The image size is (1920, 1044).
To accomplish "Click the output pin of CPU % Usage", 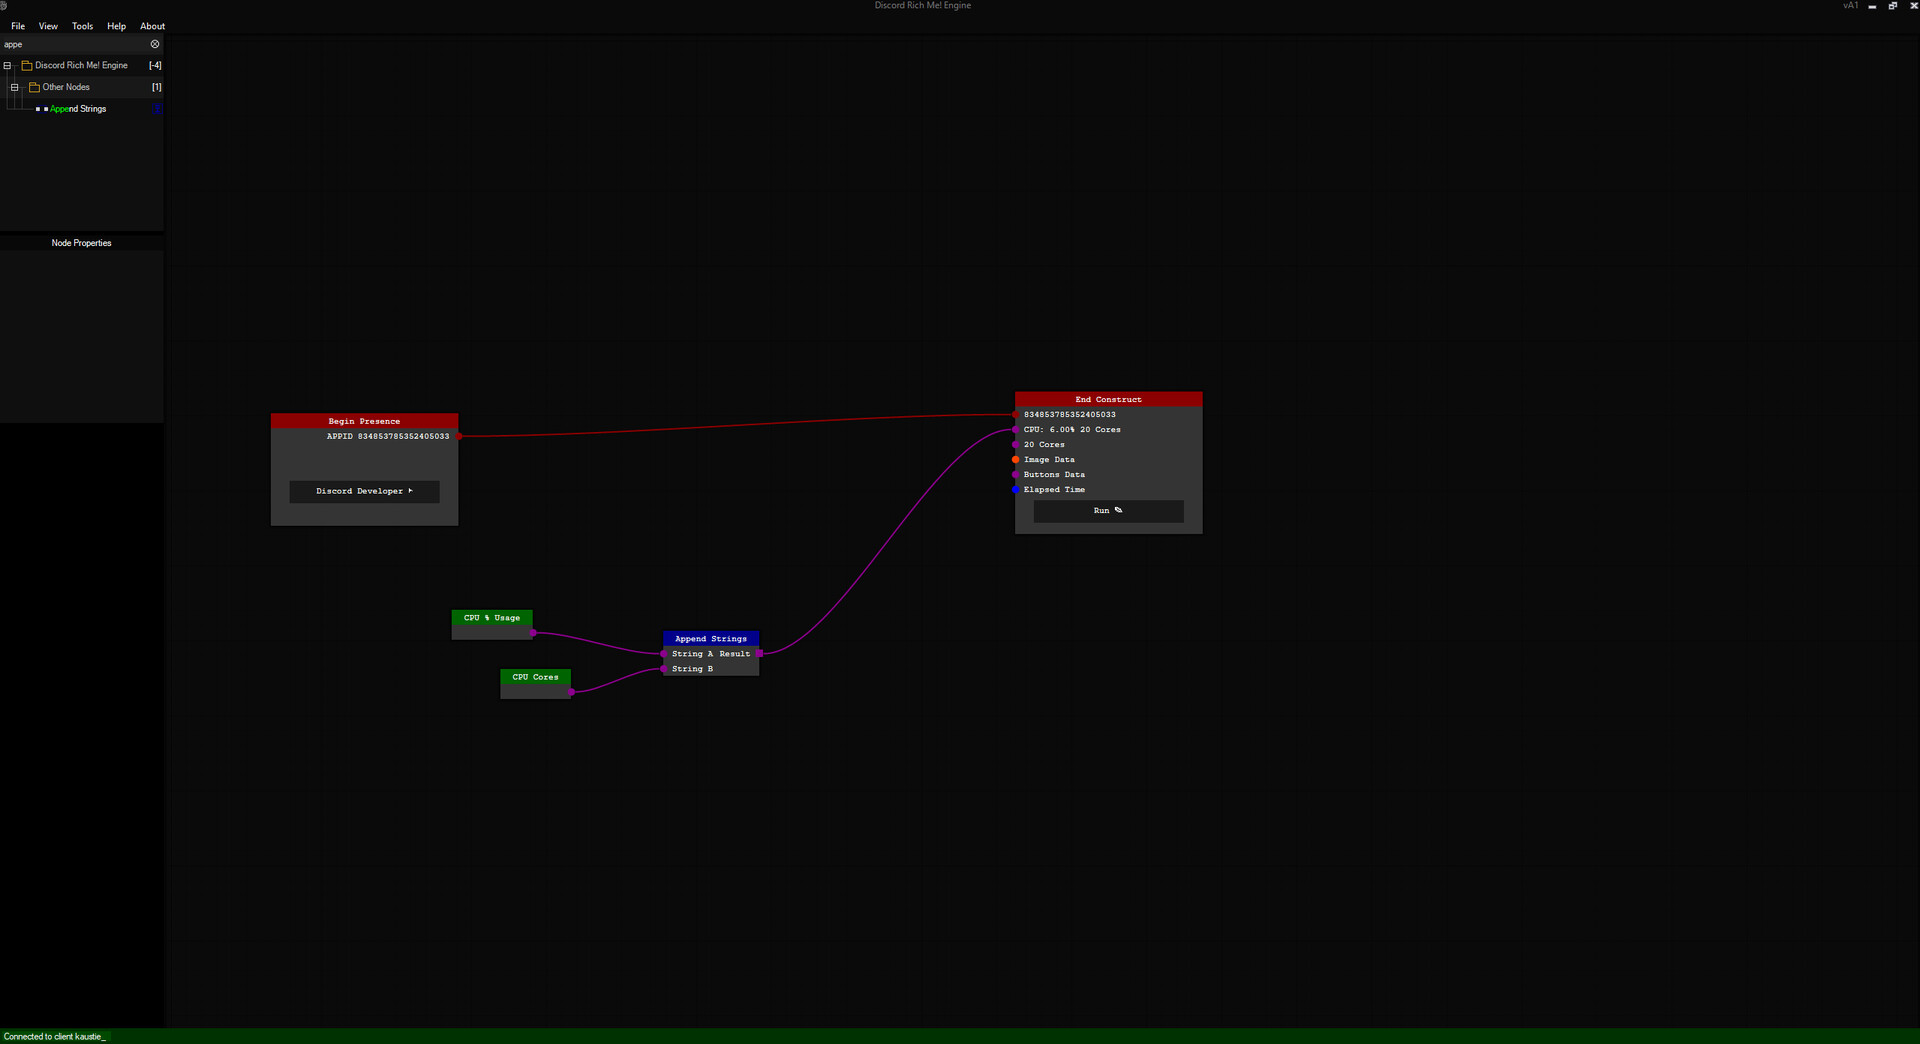I will tap(534, 633).
